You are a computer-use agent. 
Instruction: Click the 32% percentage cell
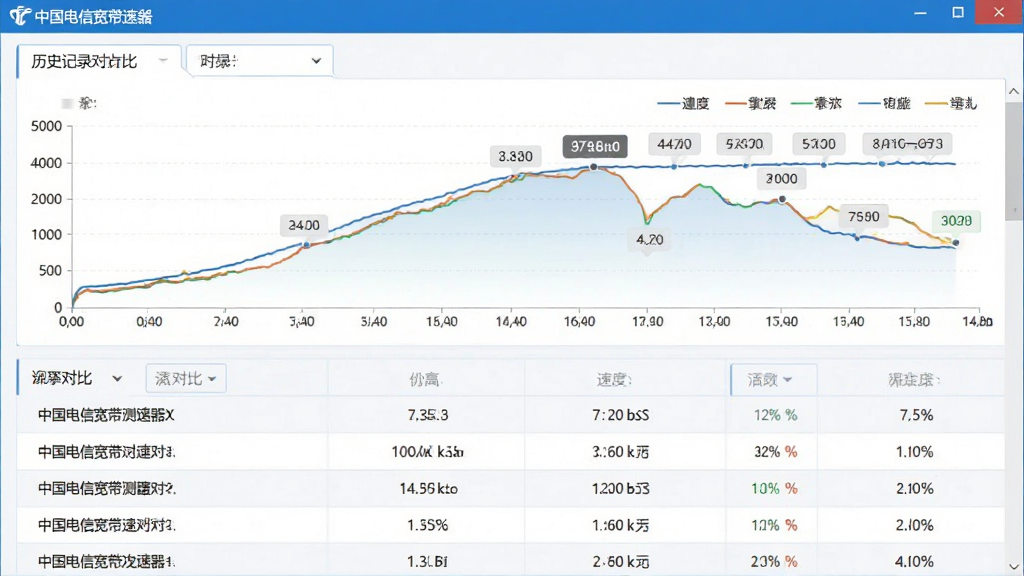[x=775, y=452]
